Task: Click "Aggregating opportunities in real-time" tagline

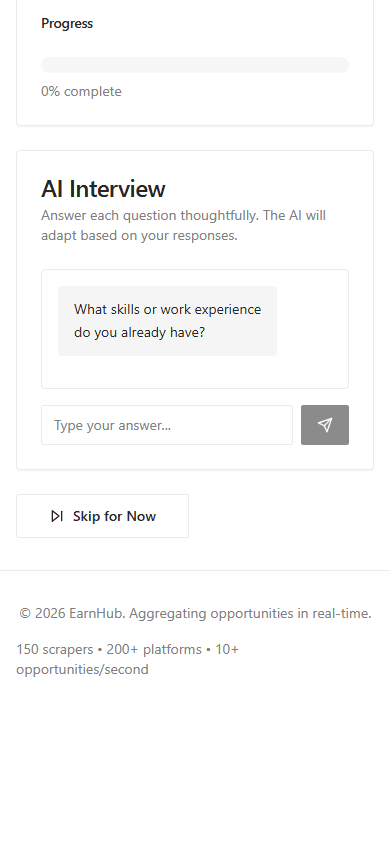Action: click(250, 614)
